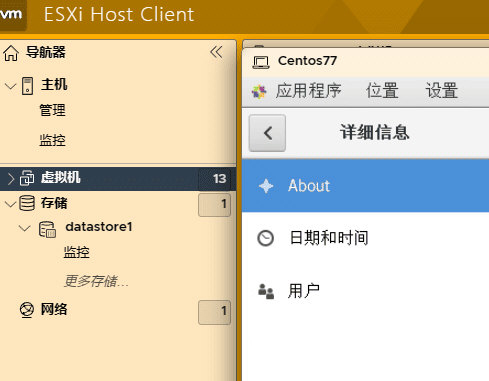
Task: Collapse the datastore1 tree node
Action: pos(24,228)
